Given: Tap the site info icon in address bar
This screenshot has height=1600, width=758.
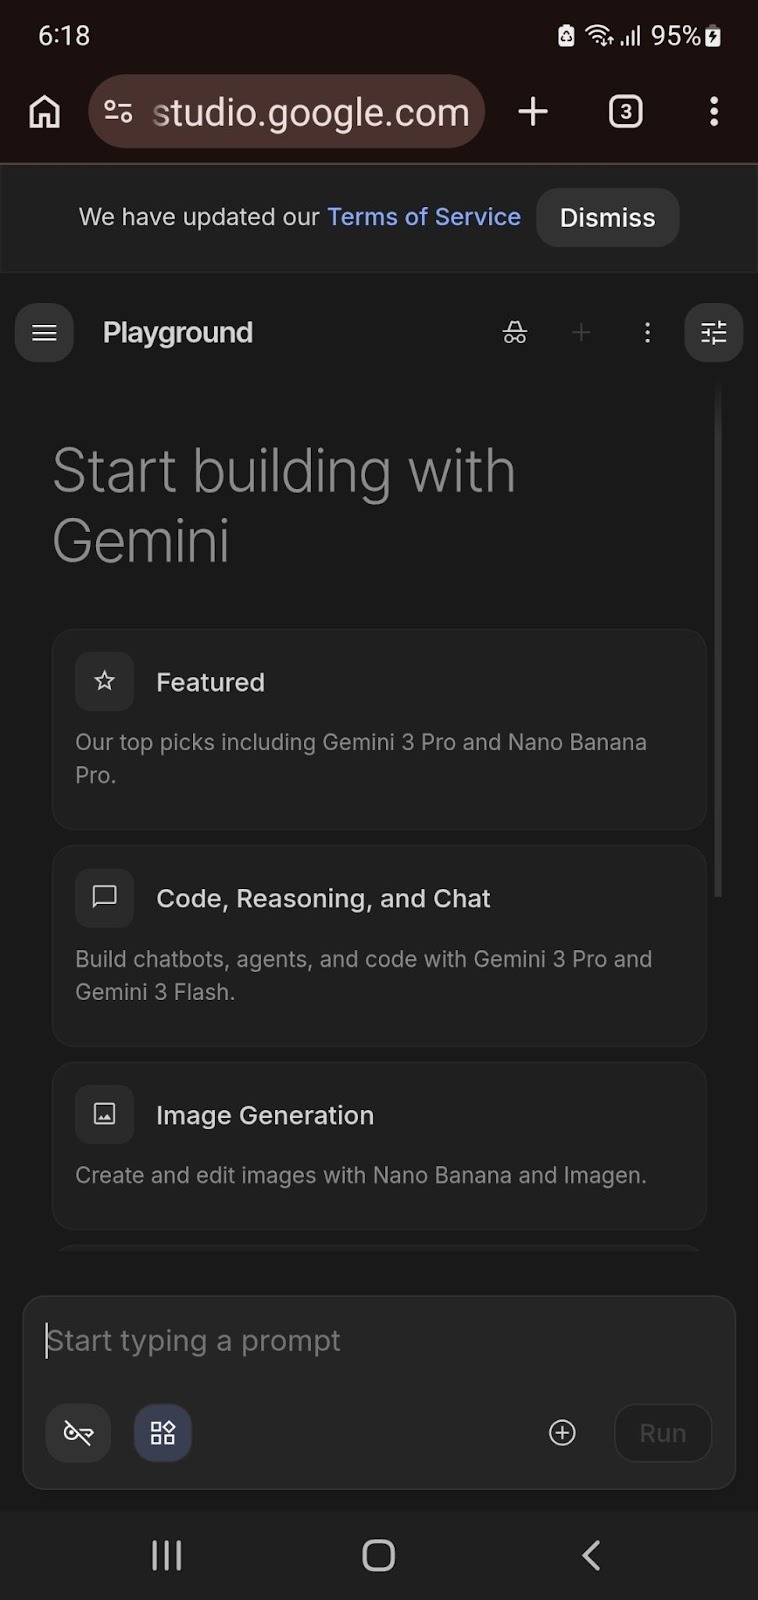Looking at the screenshot, I should (118, 112).
